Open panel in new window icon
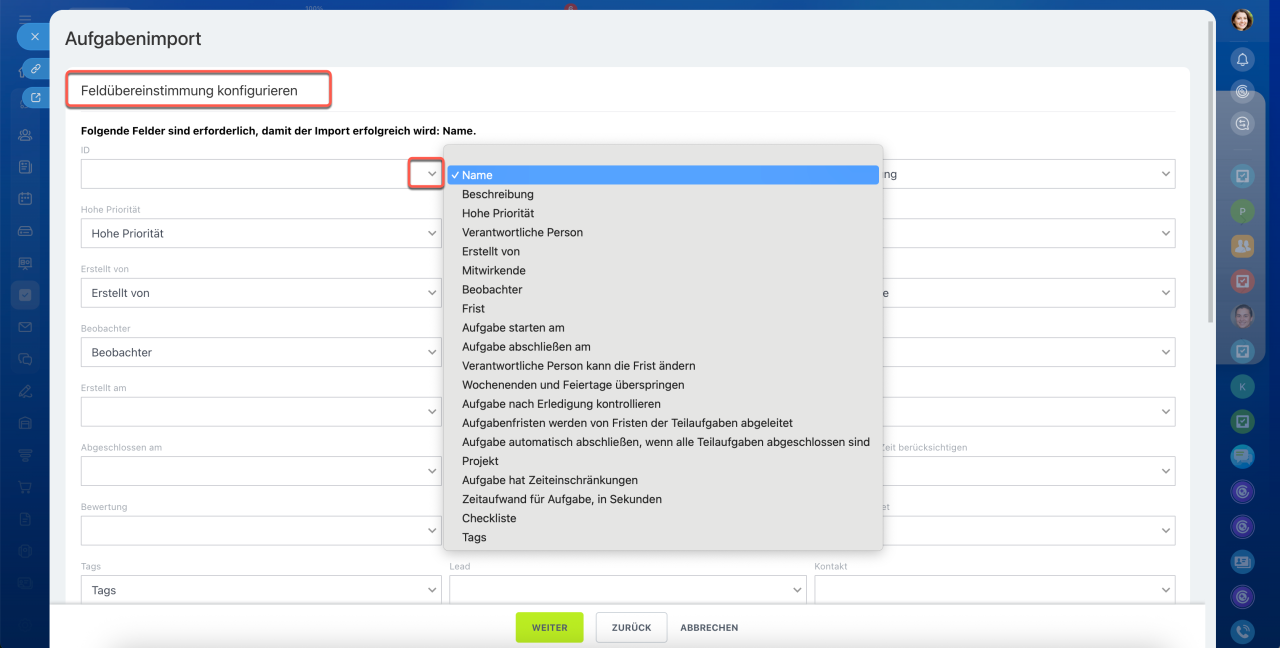Screen dimensions: 1280x648 tap(36, 98)
